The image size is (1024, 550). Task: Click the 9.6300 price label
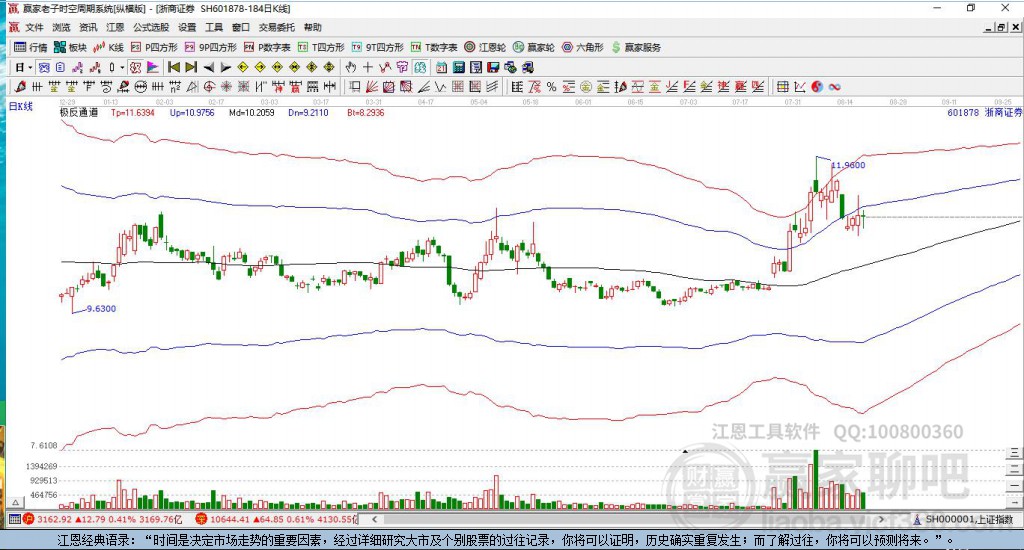click(101, 308)
